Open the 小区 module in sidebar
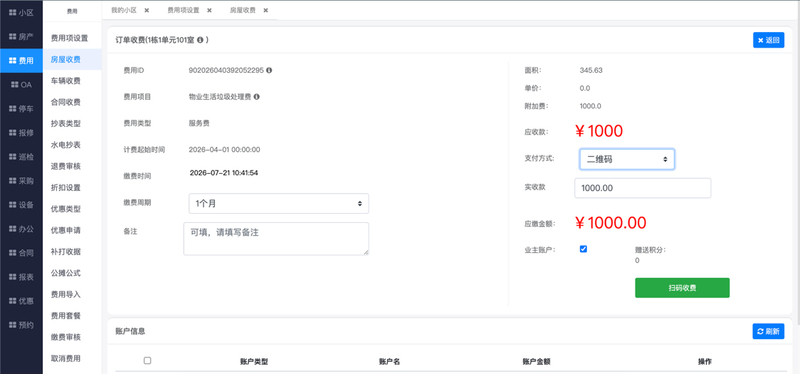 click(21, 13)
